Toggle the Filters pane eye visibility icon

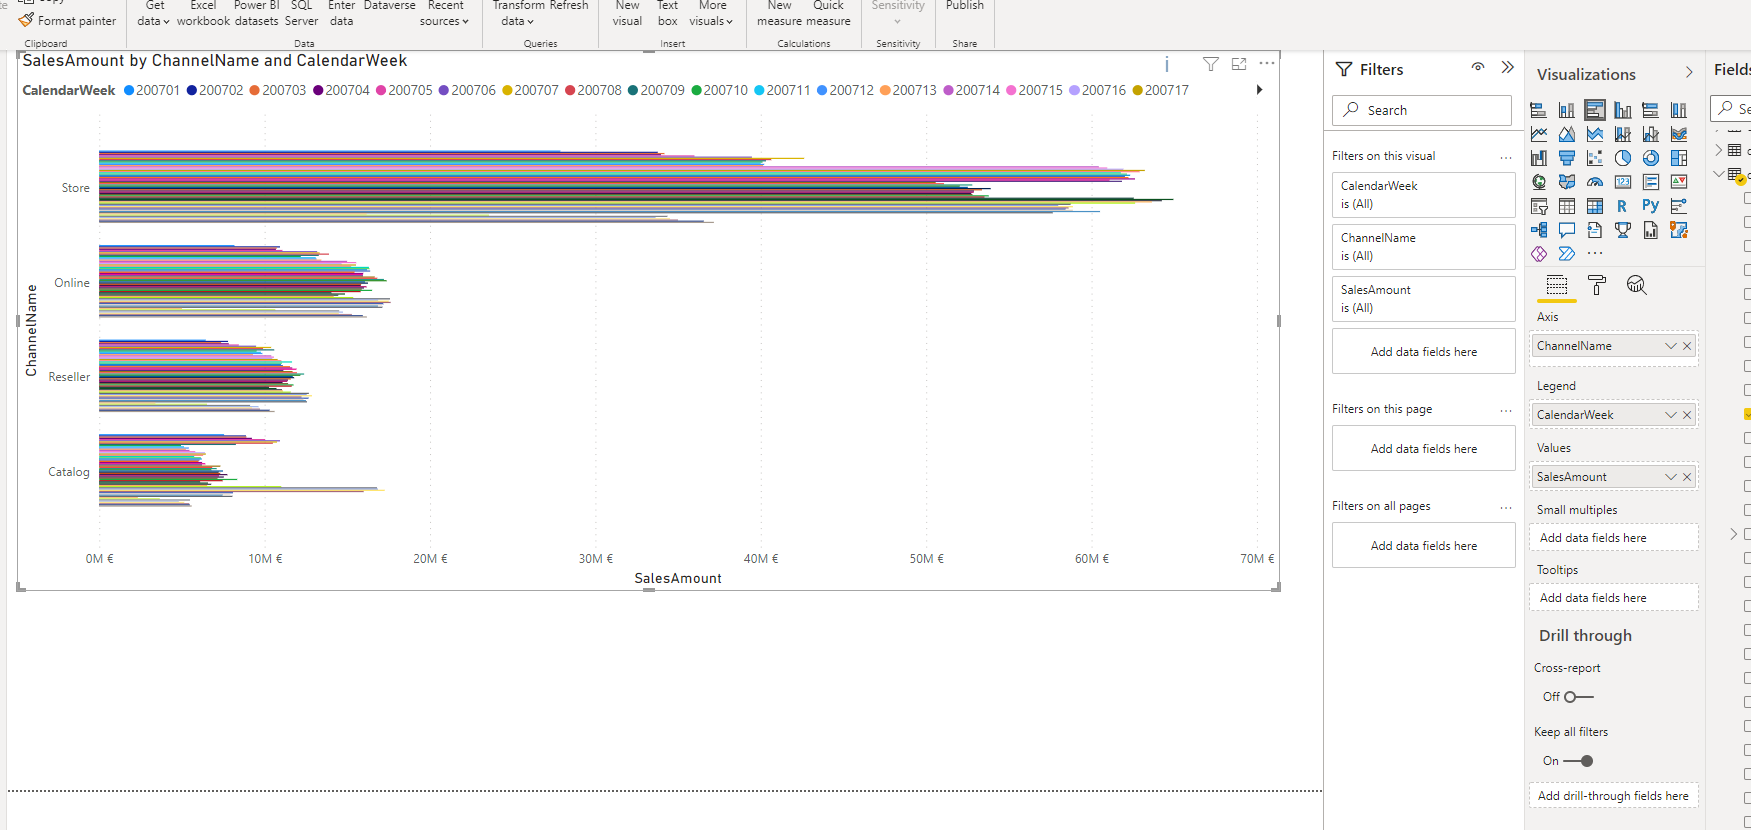(x=1478, y=67)
